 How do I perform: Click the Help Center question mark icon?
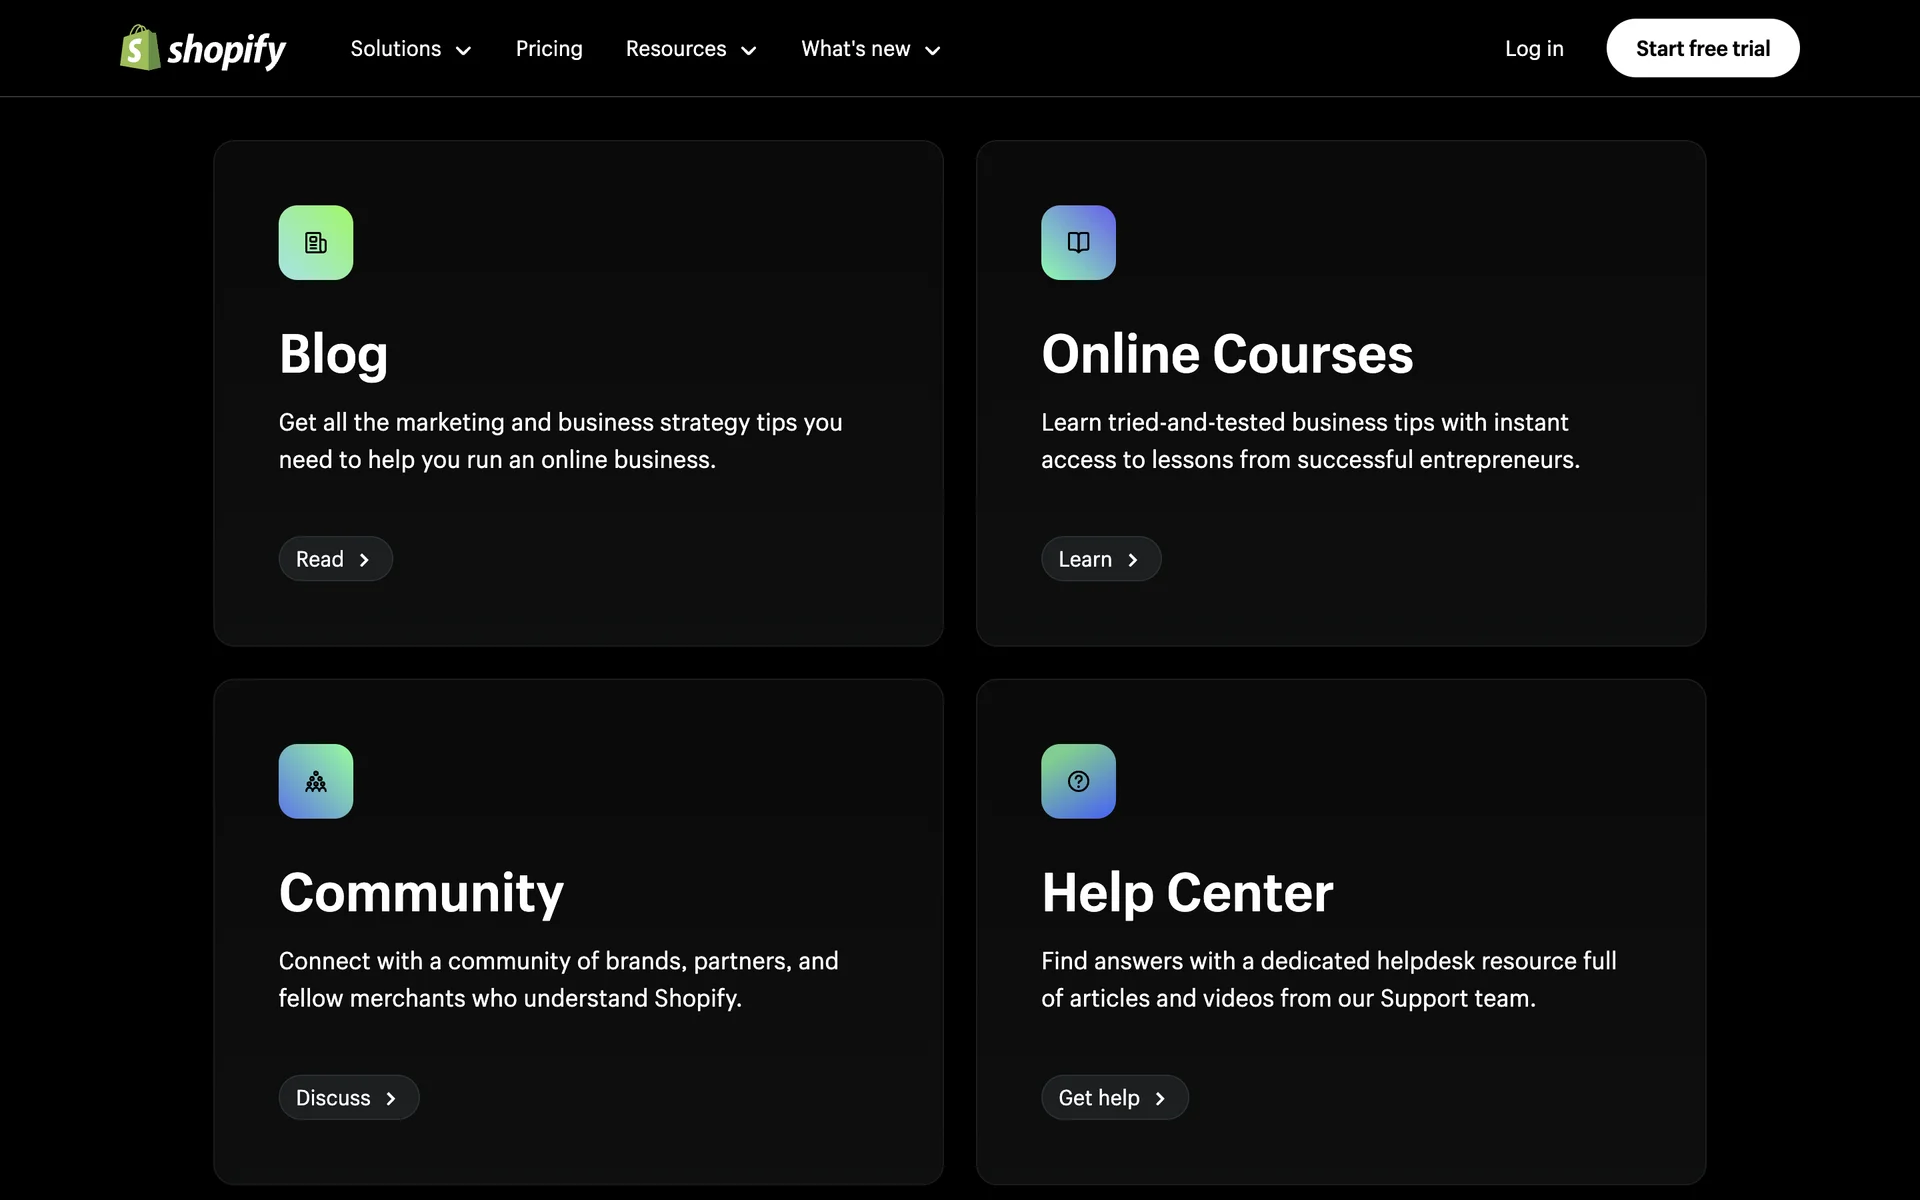[1078, 781]
